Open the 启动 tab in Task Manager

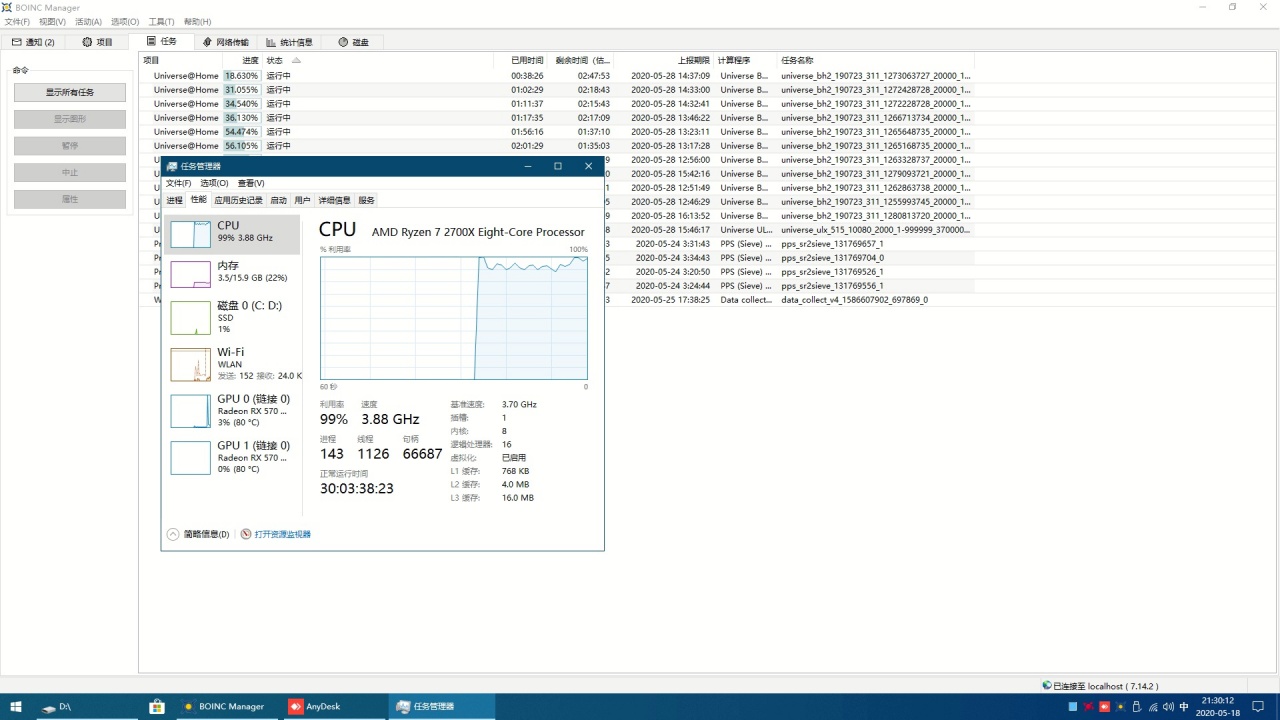278,200
